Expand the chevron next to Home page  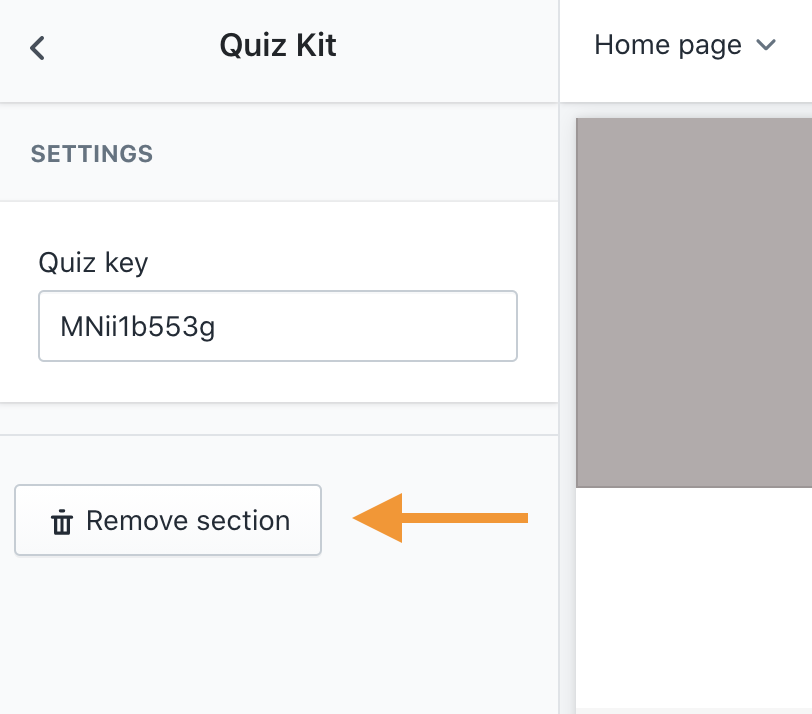pos(766,45)
